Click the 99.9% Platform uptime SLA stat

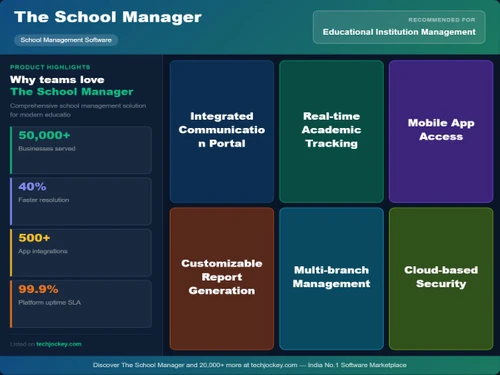coord(81,304)
